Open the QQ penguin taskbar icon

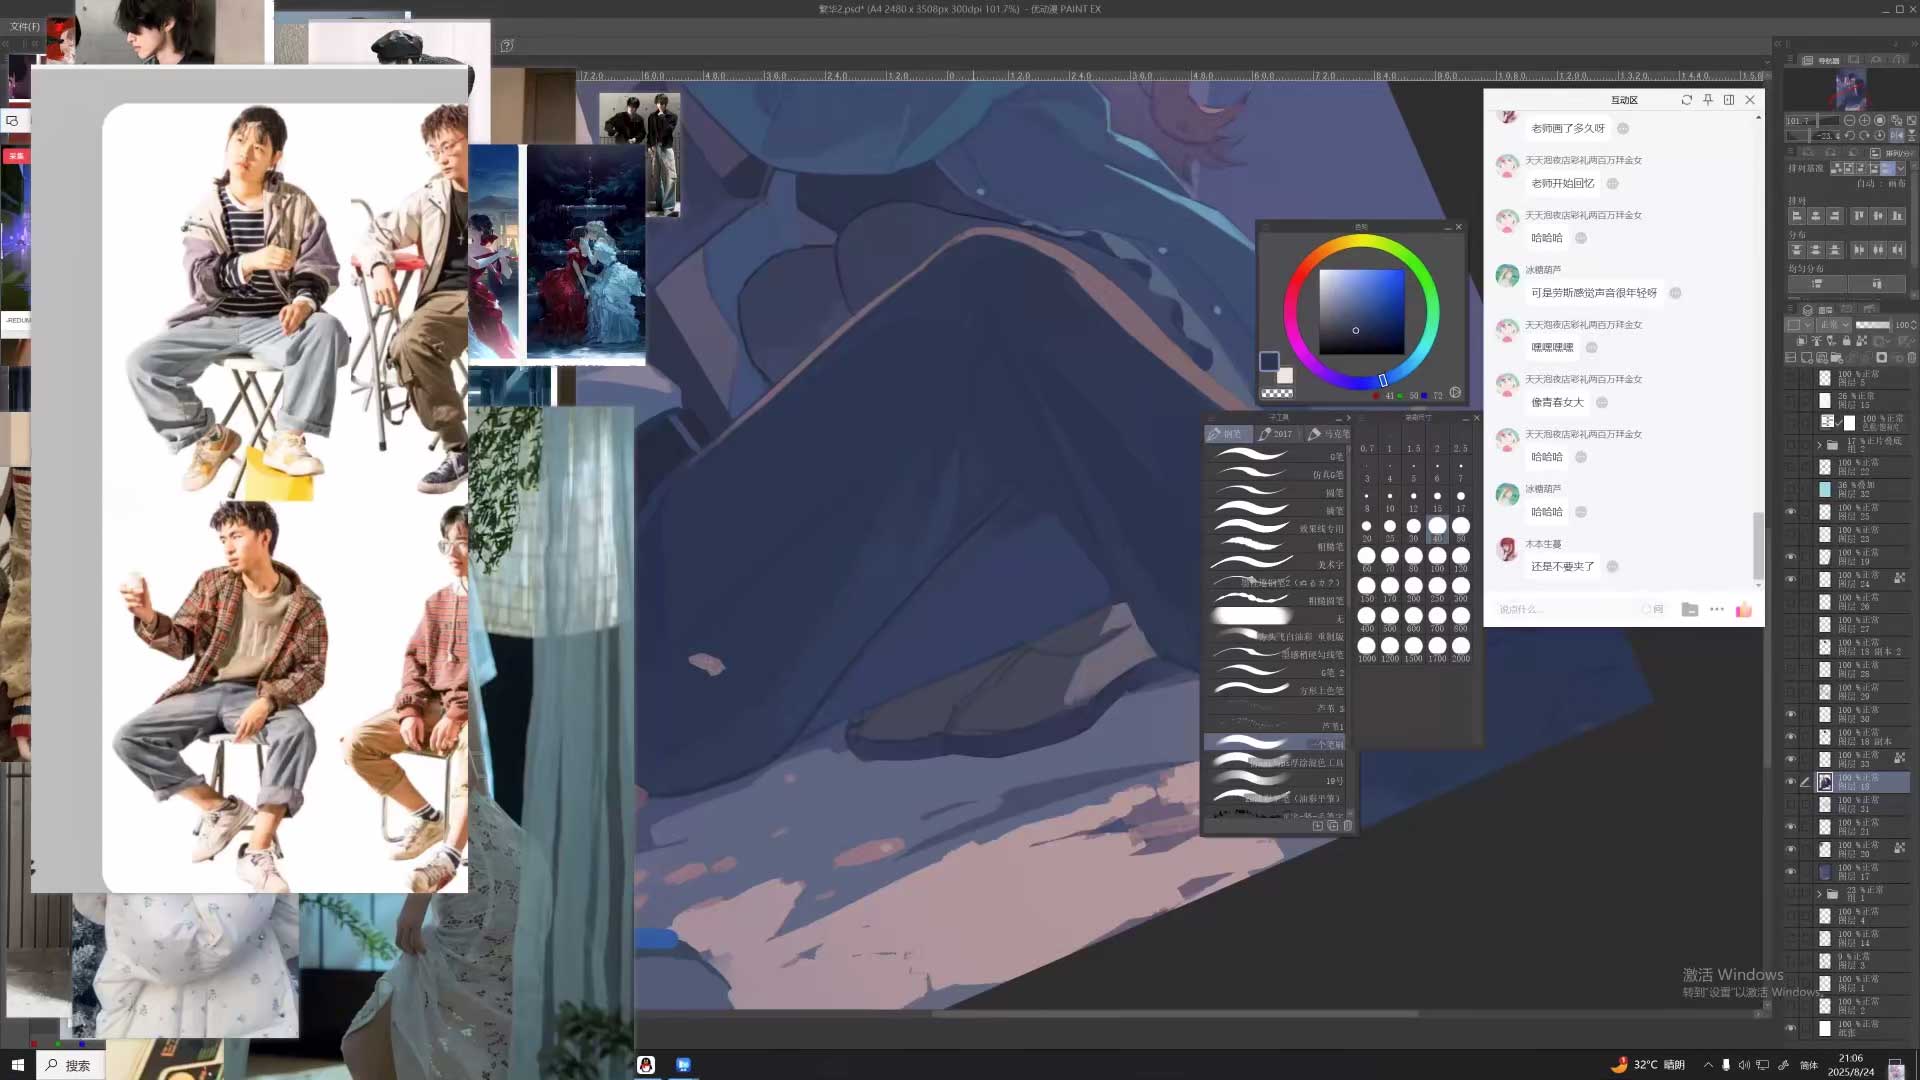[646, 1065]
